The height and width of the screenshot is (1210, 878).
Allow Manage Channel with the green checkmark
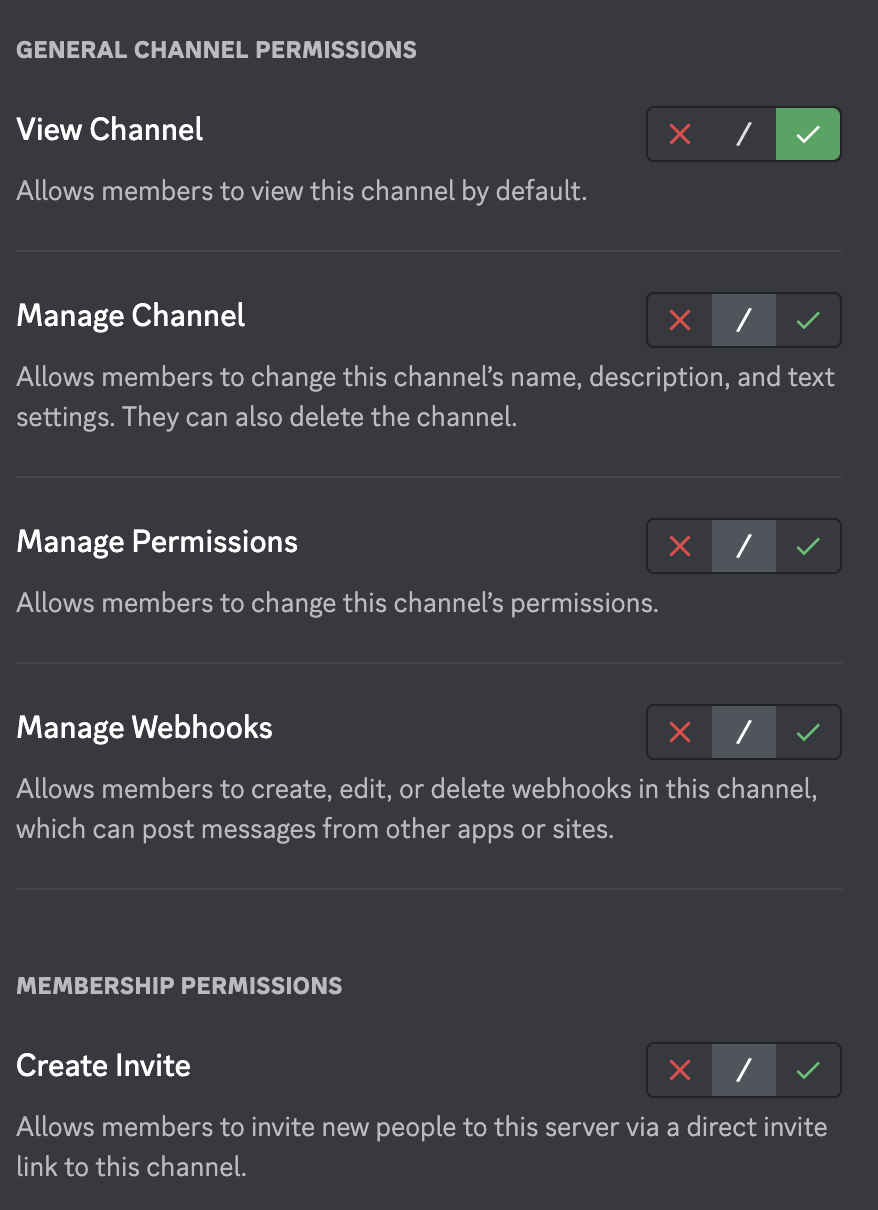808,320
